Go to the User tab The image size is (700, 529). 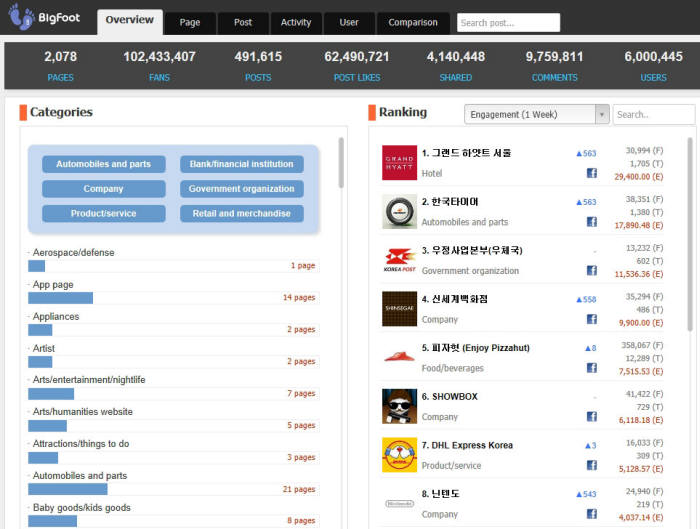tap(349, 22)
